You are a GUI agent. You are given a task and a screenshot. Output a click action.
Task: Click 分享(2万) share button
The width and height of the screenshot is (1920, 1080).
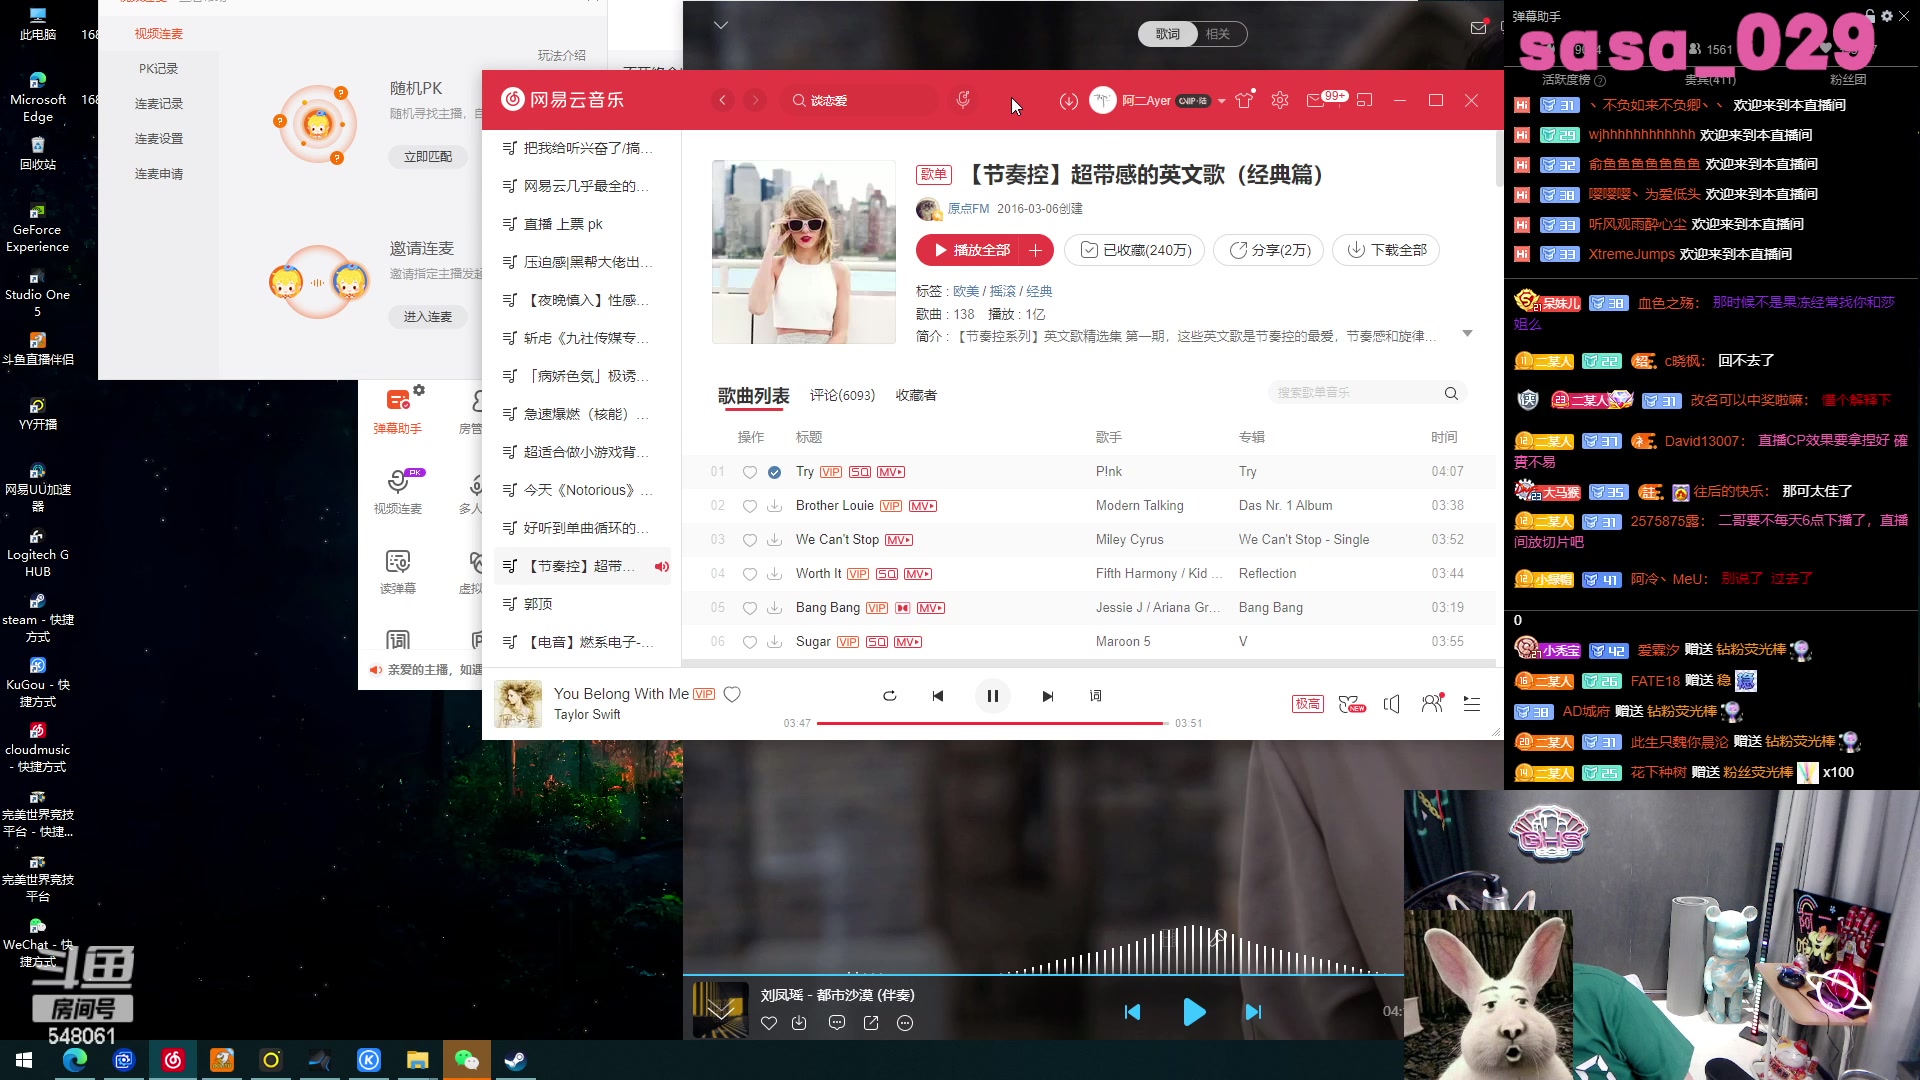tap(1269, 250)
